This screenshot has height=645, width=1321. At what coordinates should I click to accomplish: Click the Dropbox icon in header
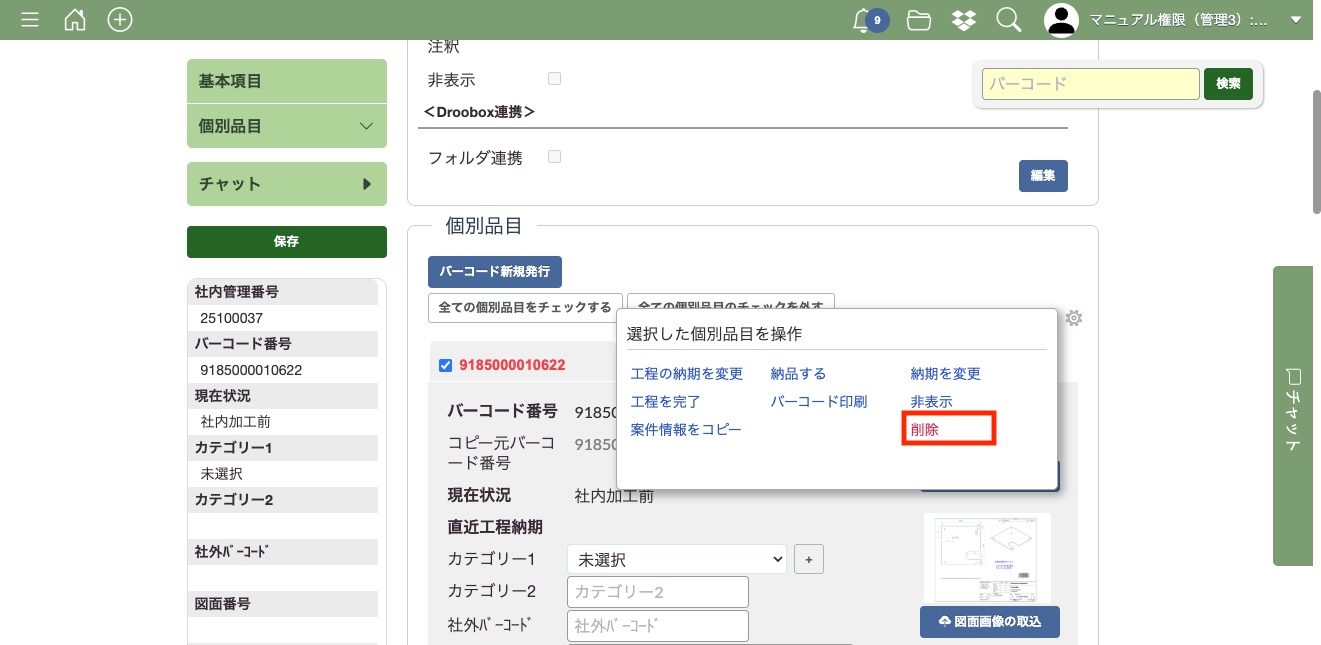[963, 20]
